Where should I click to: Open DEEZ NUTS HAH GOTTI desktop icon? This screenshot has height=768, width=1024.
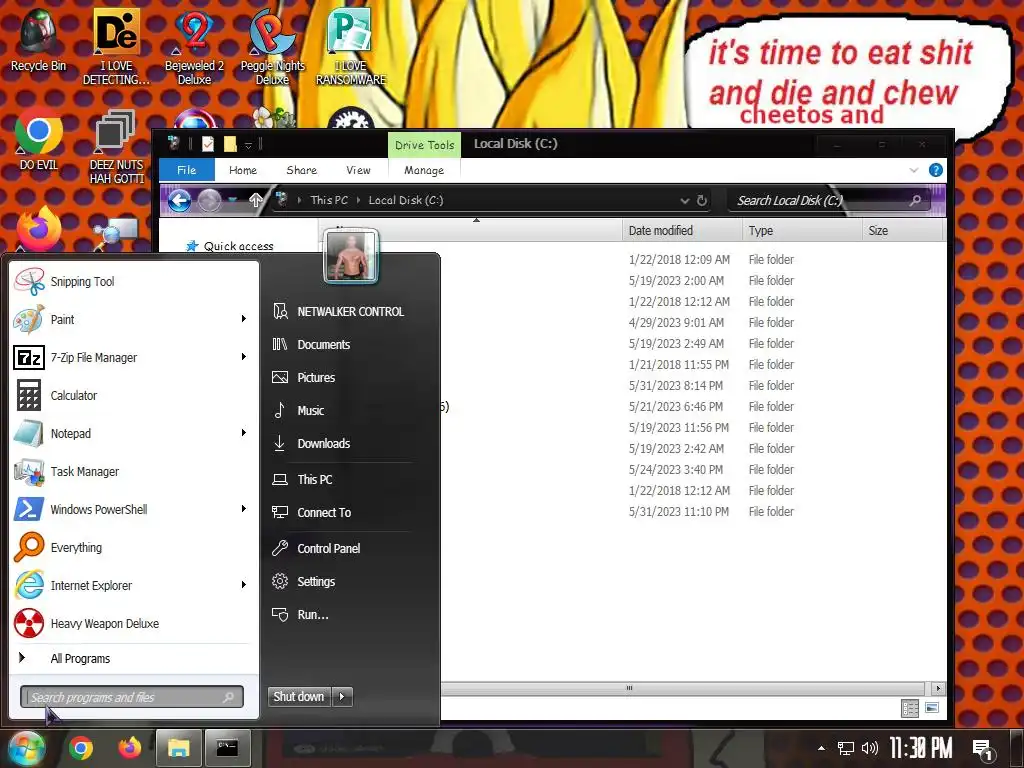[x=116, y=148]
